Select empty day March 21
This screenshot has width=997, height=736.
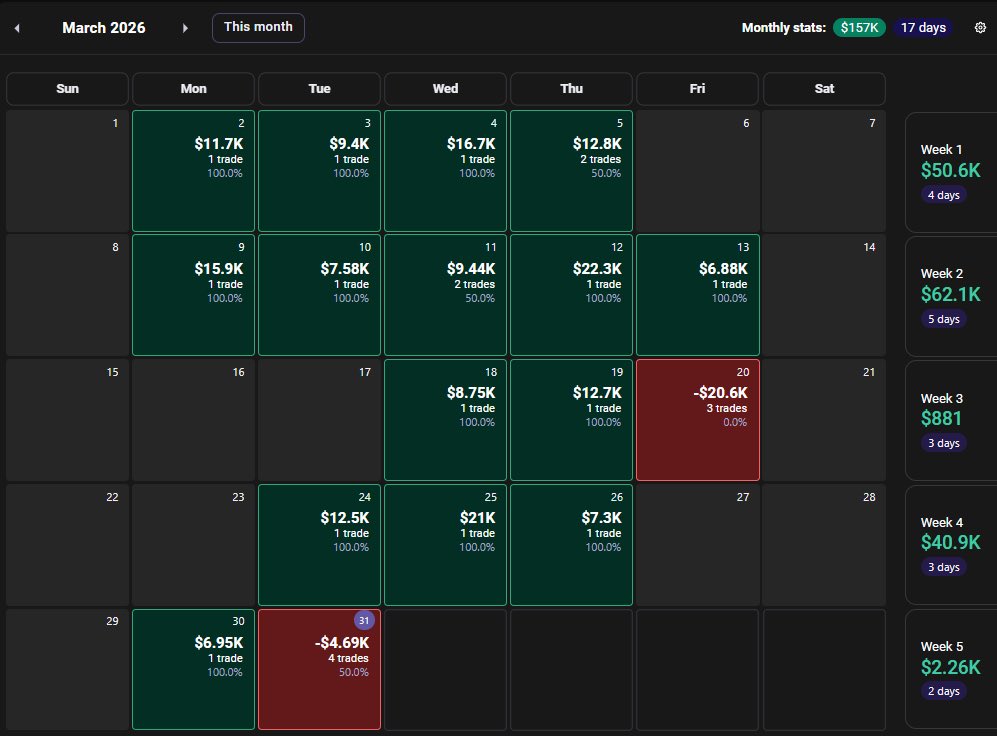point(824,420)
